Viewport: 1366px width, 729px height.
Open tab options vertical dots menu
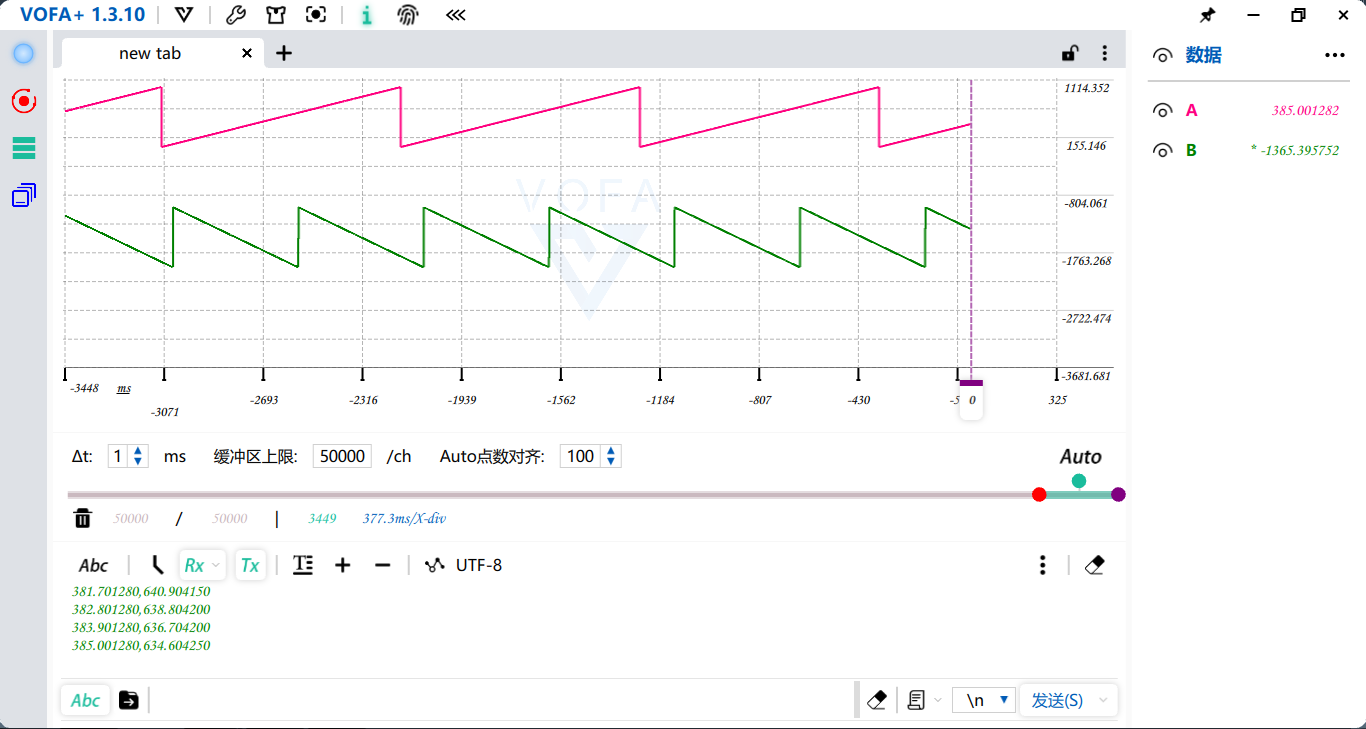coord(1104,54)
